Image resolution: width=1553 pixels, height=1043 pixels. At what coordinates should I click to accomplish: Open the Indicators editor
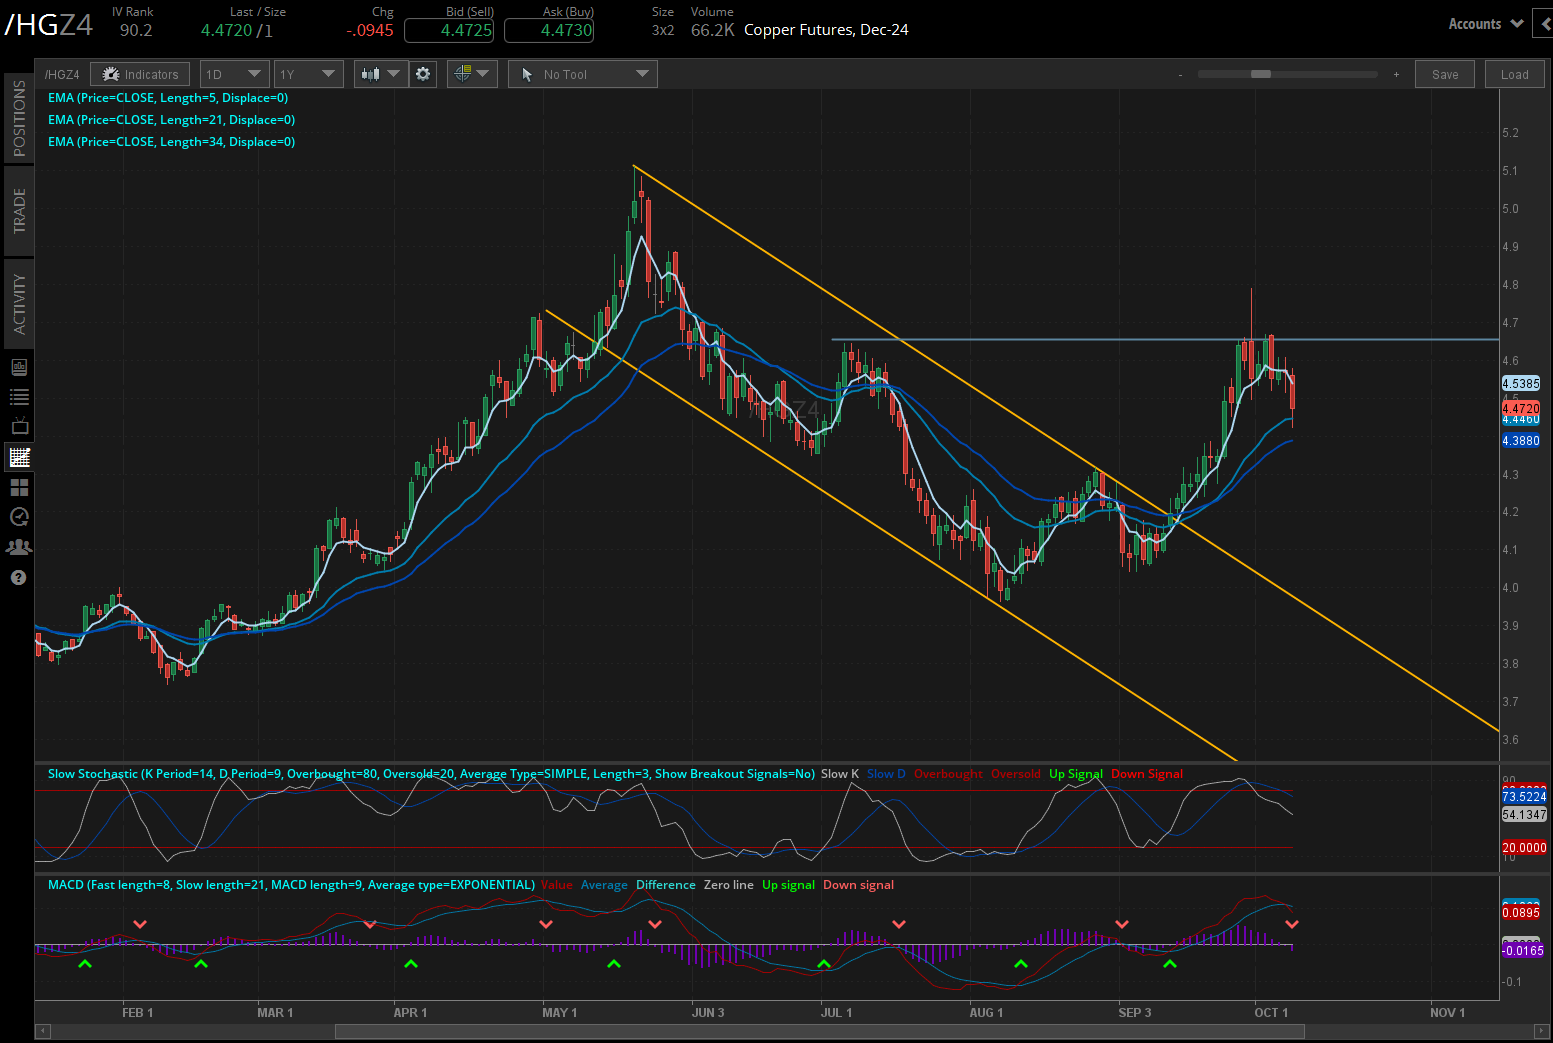click(139, 73)
